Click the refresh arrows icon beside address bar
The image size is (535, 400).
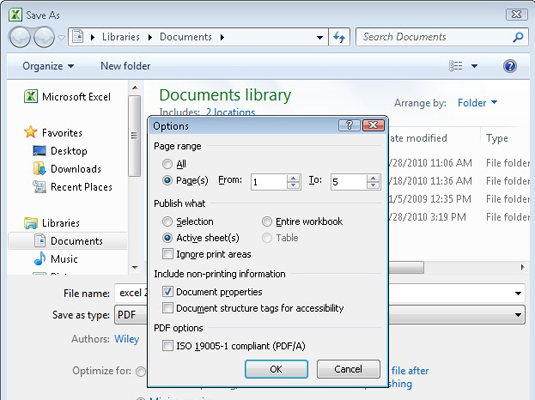pyautogui.click(x=339, y=37)
